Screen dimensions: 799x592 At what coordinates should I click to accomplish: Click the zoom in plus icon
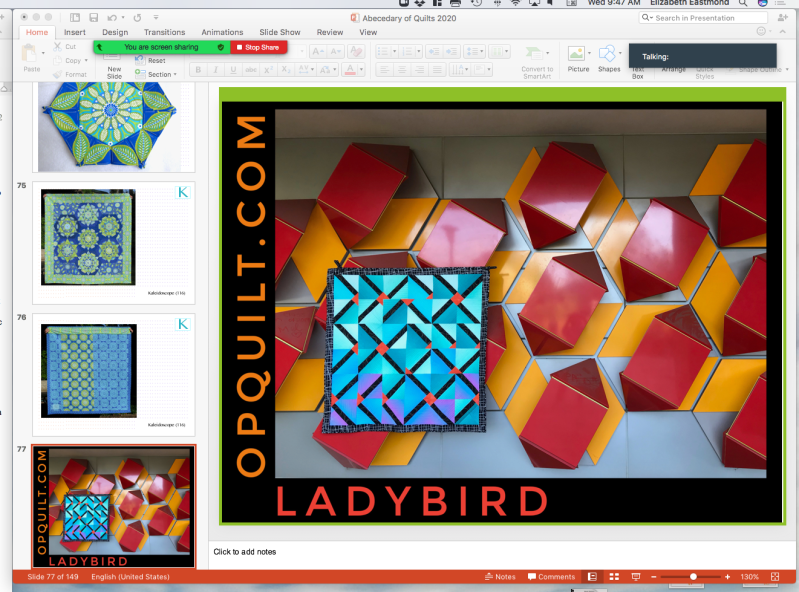point(727,577)
